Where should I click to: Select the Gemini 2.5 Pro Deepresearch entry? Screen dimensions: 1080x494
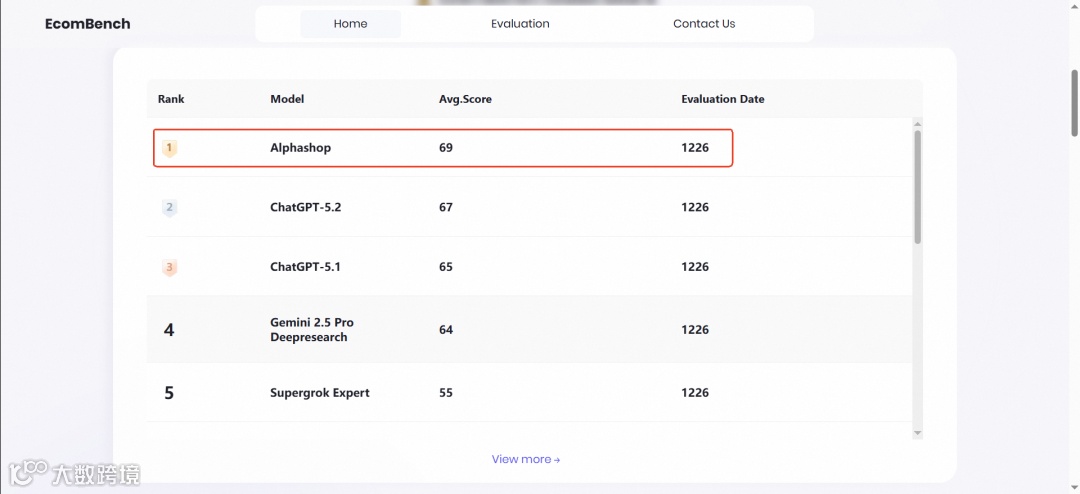pos(312,330)
